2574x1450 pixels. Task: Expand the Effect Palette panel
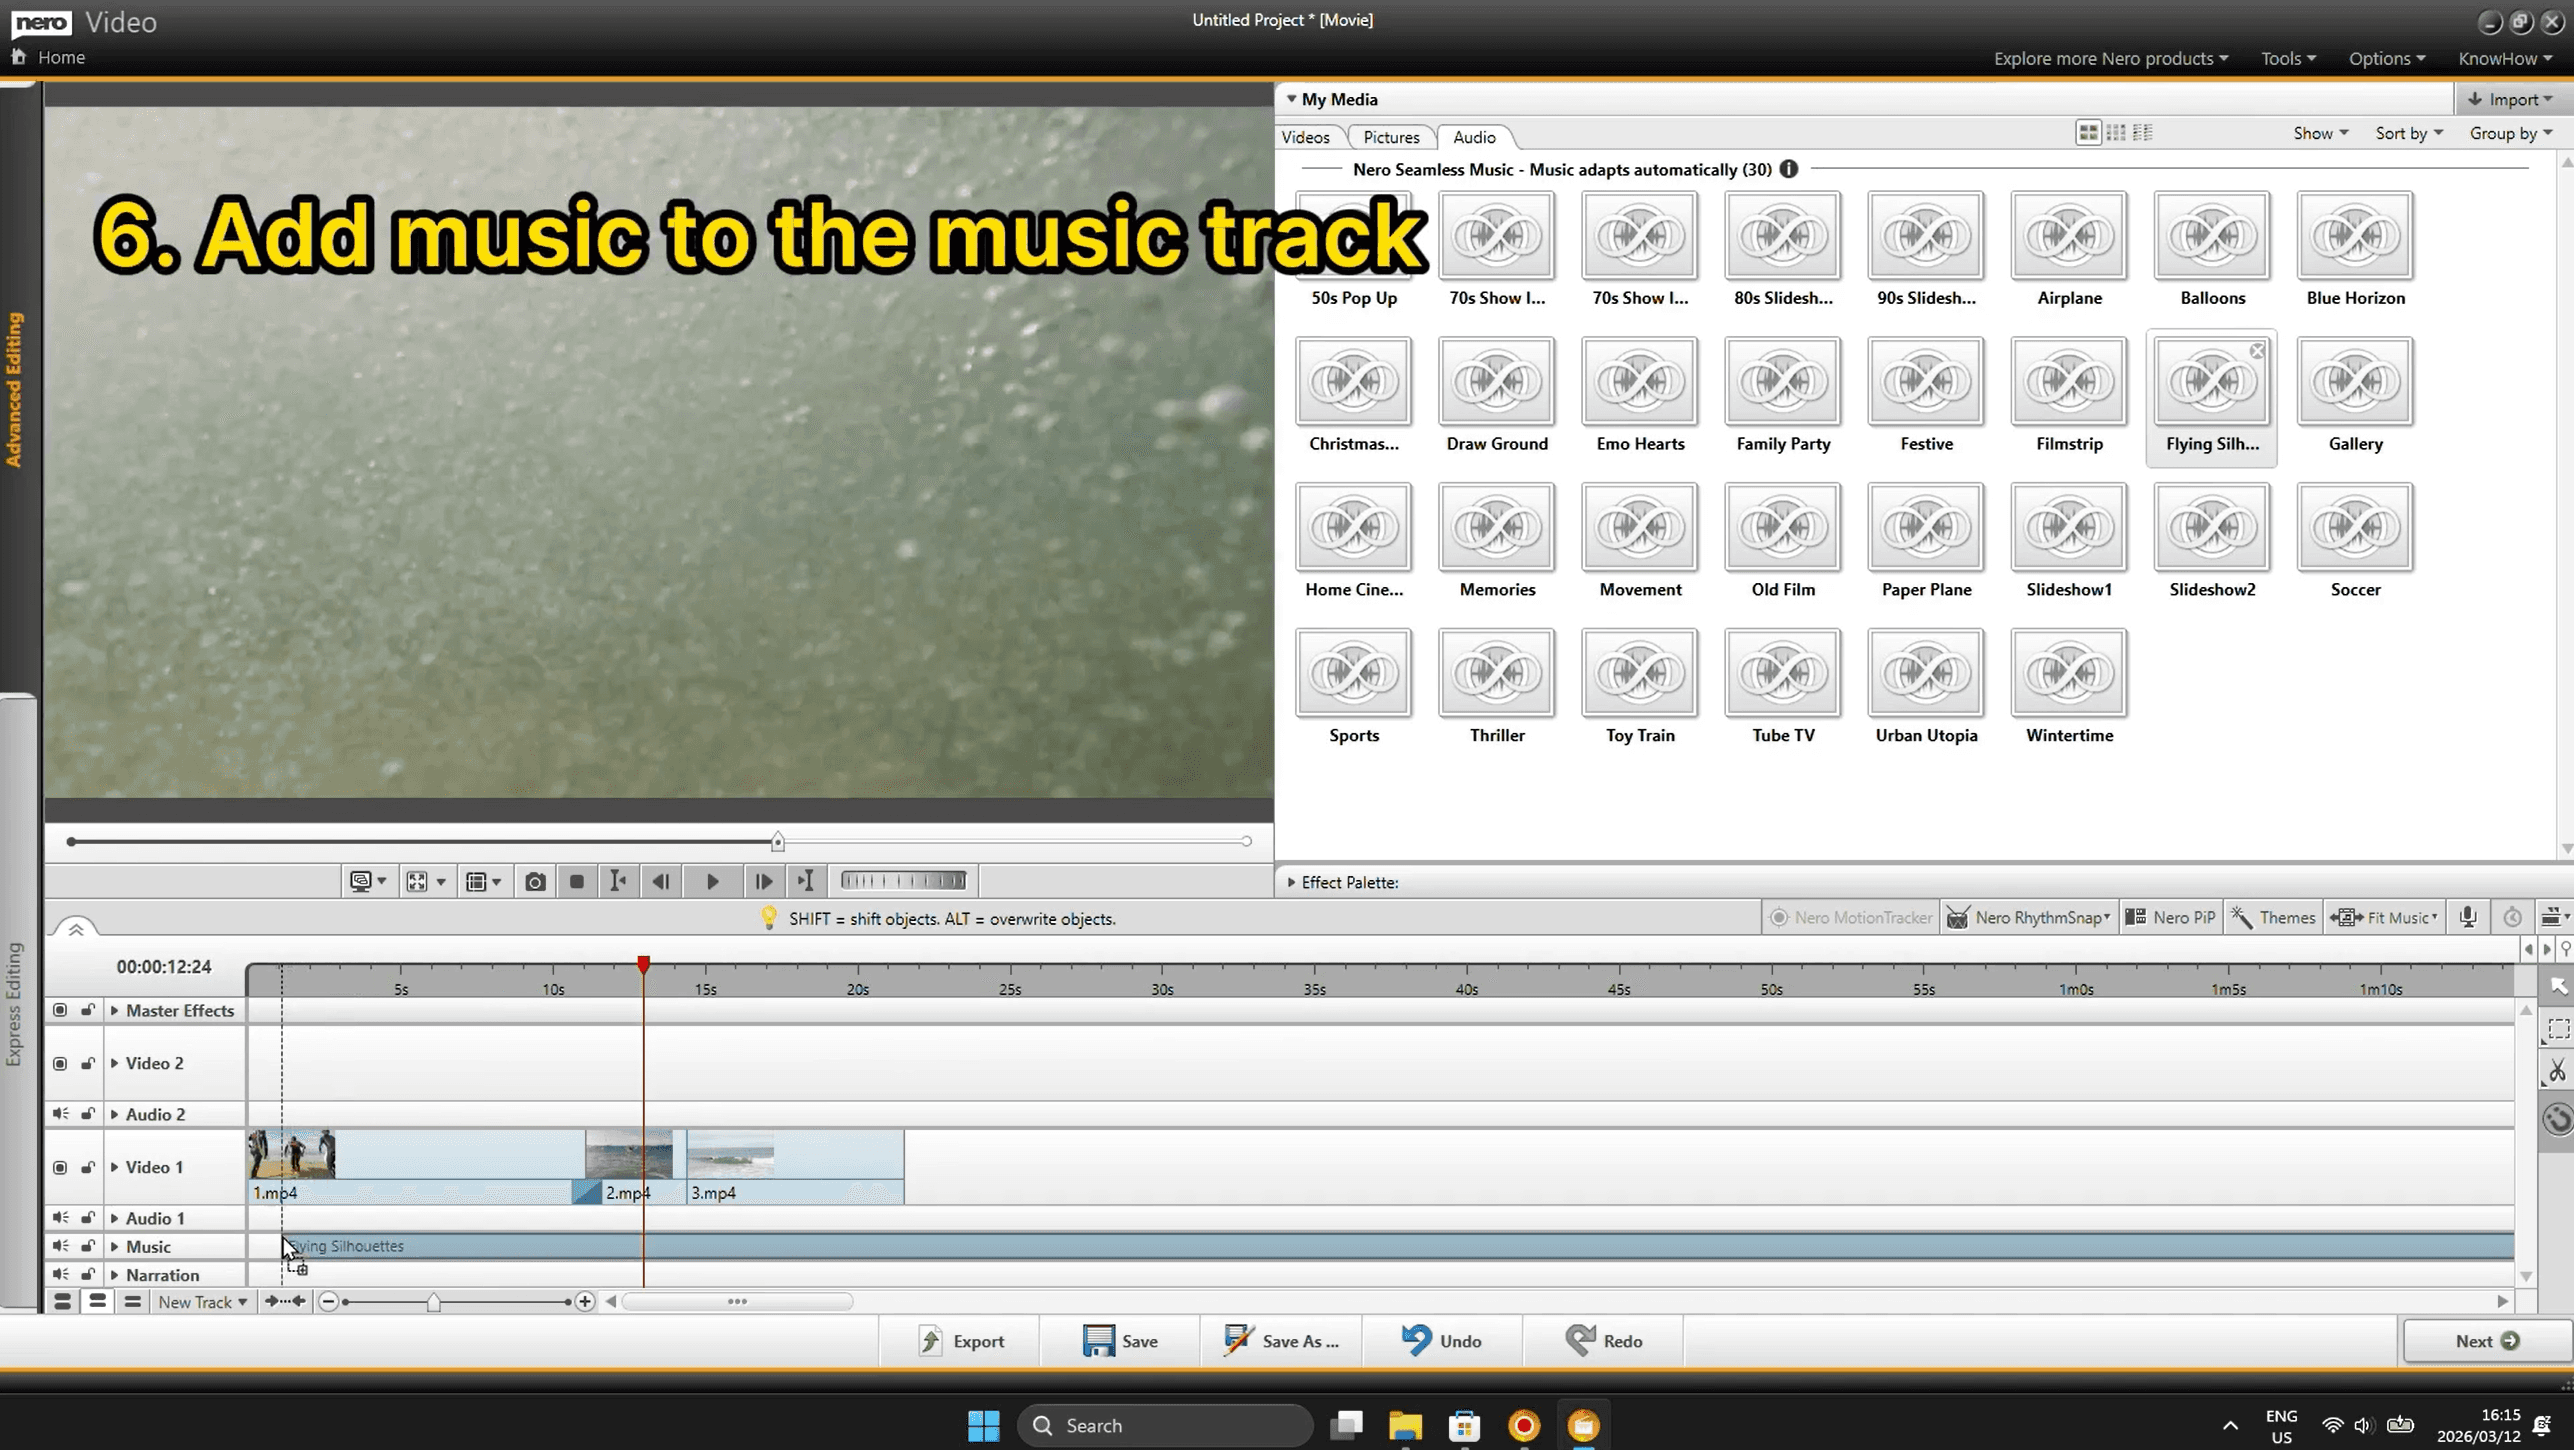pos(1291,882)
